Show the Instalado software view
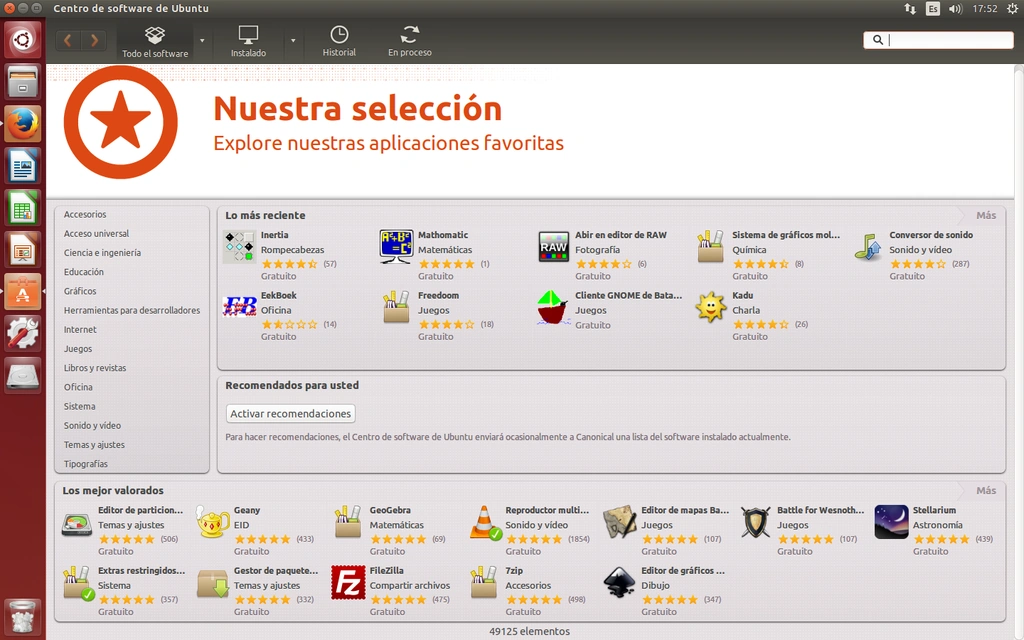Screen dimensions: 1024x640 click(248, 42)
